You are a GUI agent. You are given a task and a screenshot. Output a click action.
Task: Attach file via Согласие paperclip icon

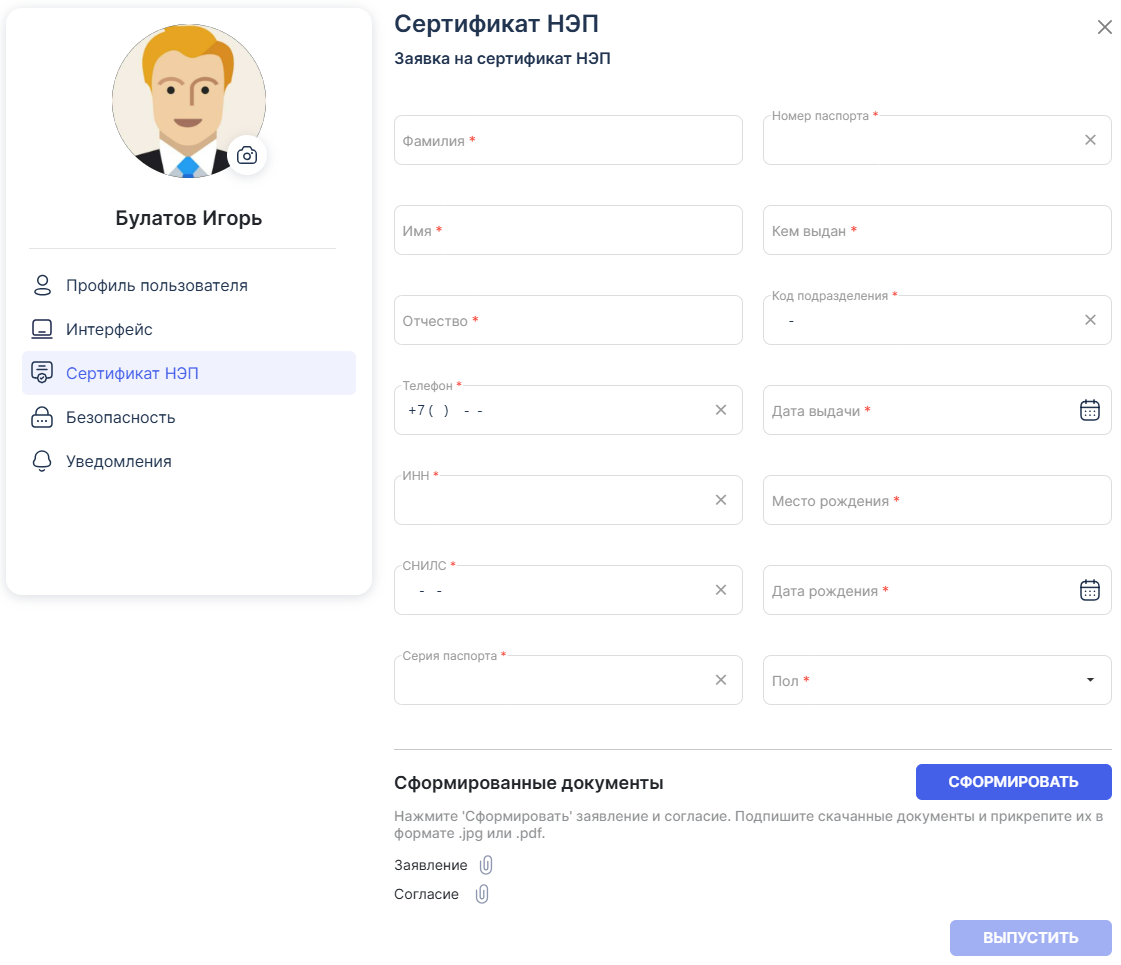click(x=482, y=894)
